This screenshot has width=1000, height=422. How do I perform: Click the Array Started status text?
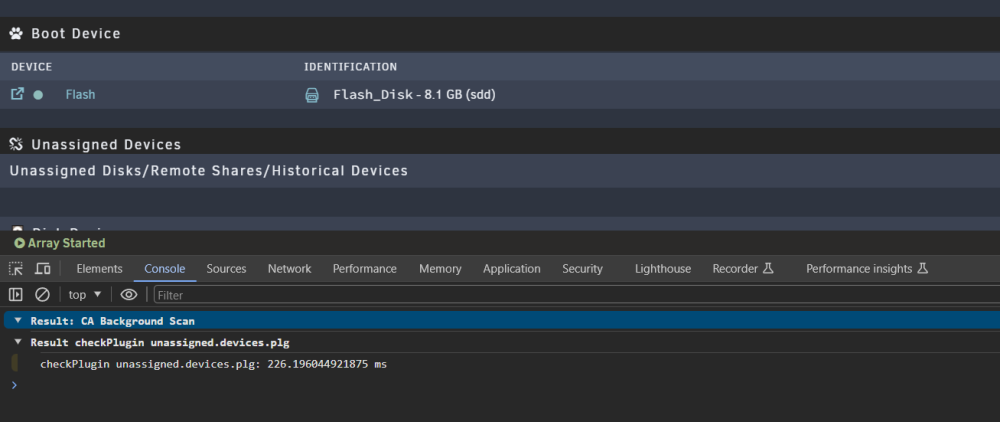pos(66,243)
